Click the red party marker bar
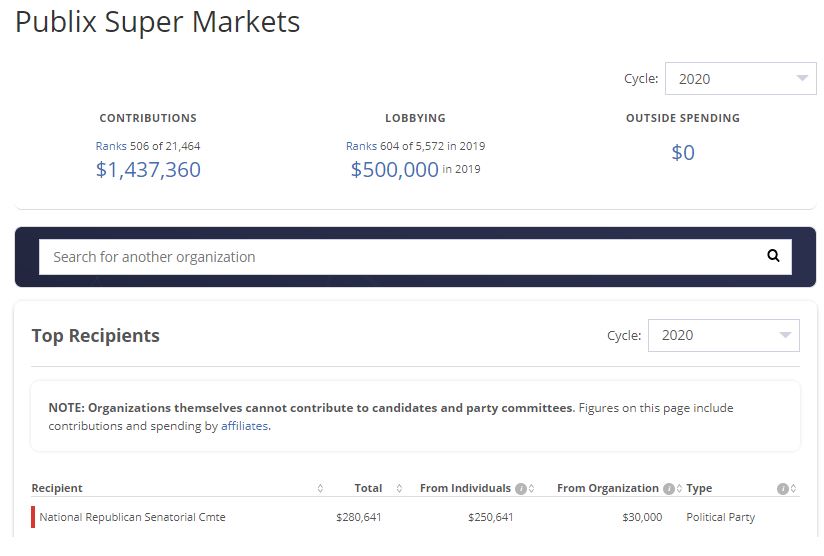The width and height of the screenshot is (824, 556). pos(33,517)
